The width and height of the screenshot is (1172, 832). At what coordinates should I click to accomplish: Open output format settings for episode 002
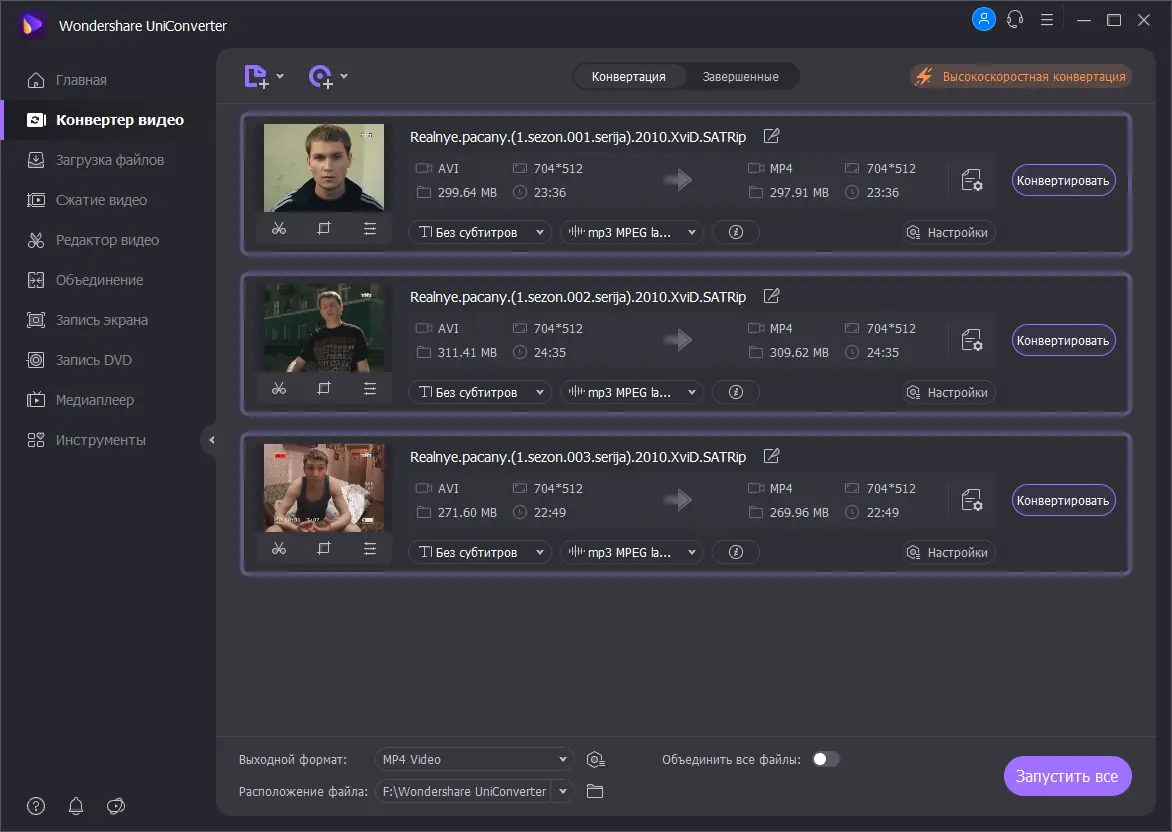972,340
